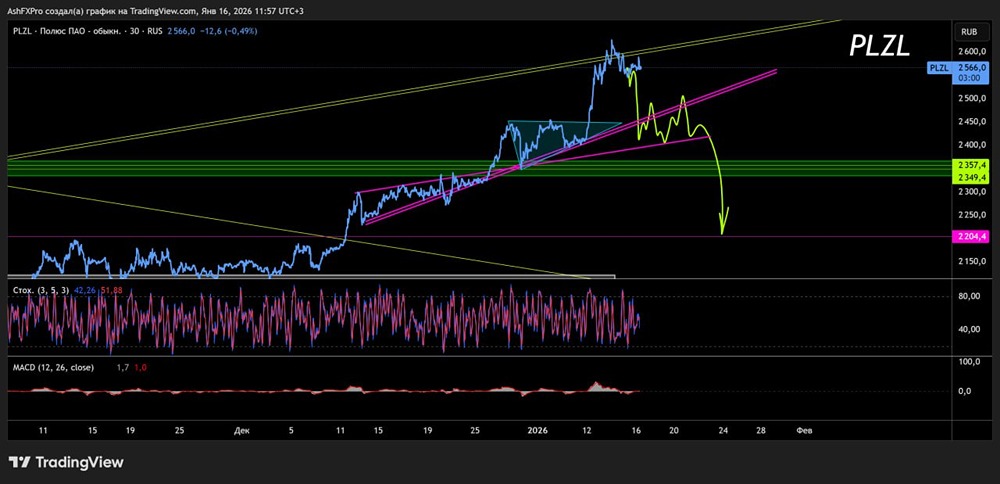
Task: Click the red MACD signal value 1,0
Action: click(140, 367)
